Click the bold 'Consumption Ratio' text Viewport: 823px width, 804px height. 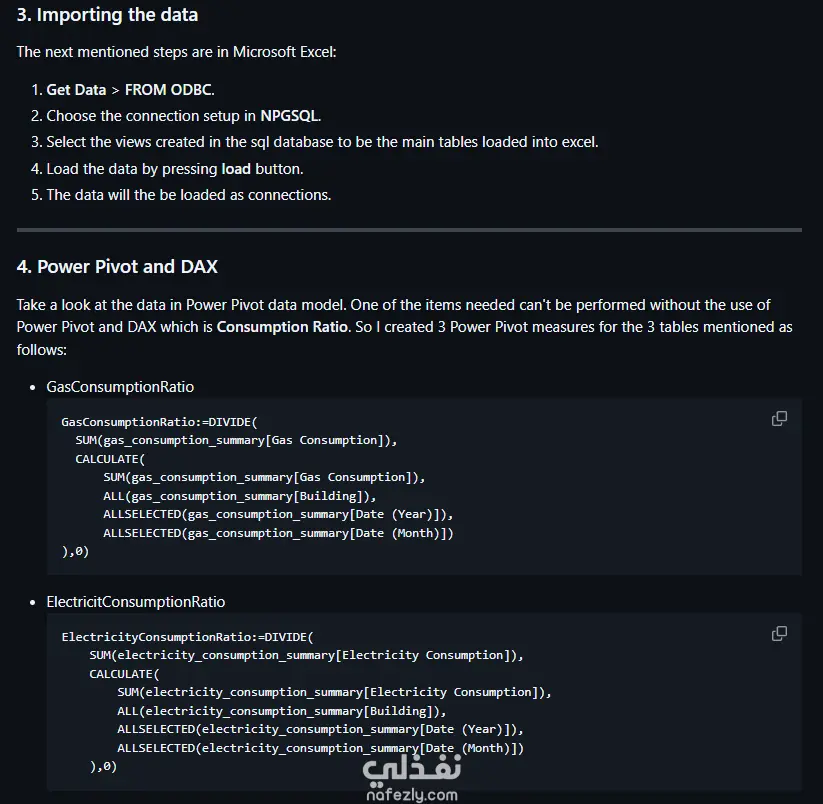pos(282,327)
